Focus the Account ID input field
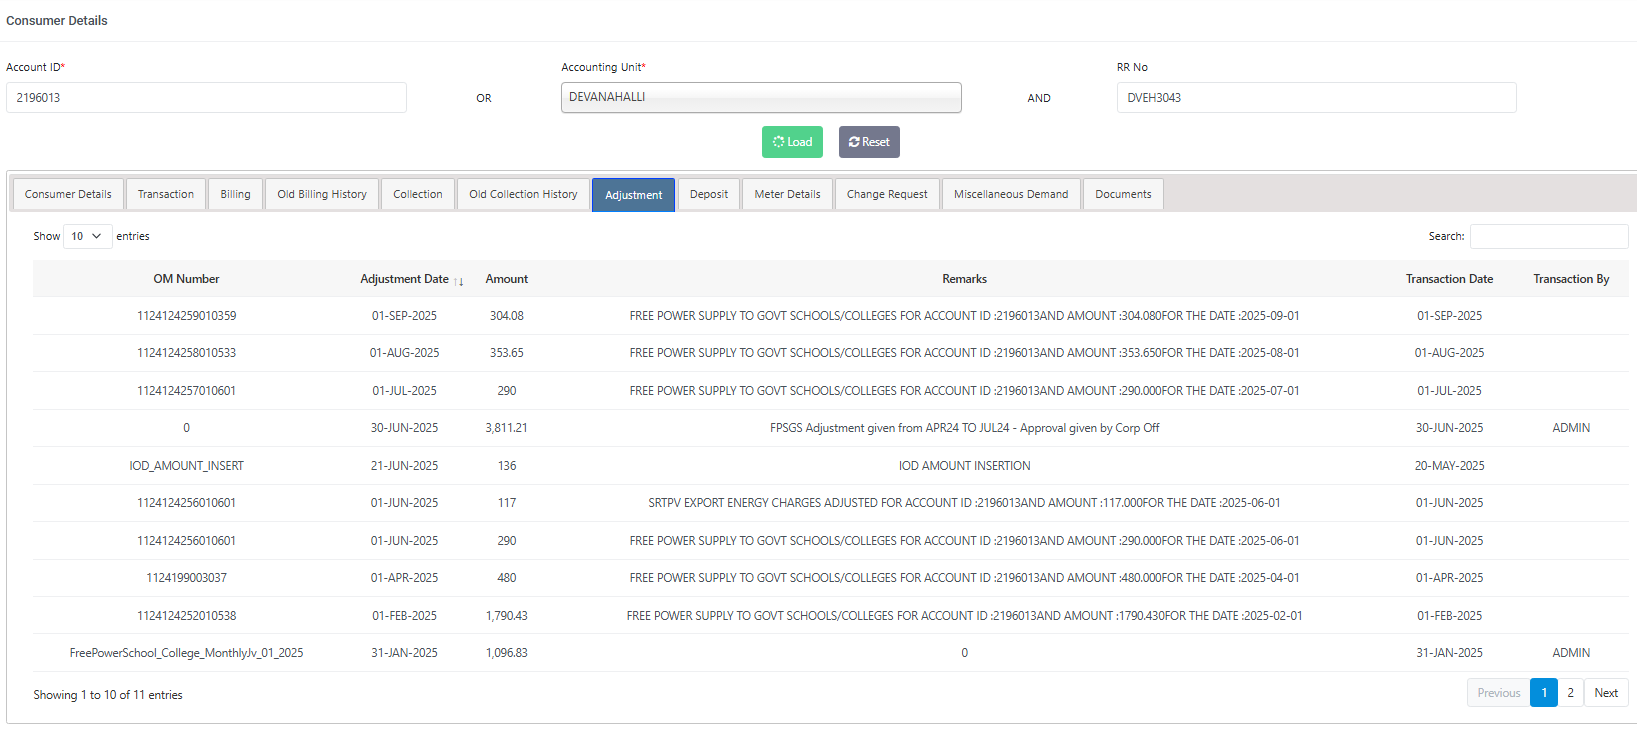 tap(206, 98)
